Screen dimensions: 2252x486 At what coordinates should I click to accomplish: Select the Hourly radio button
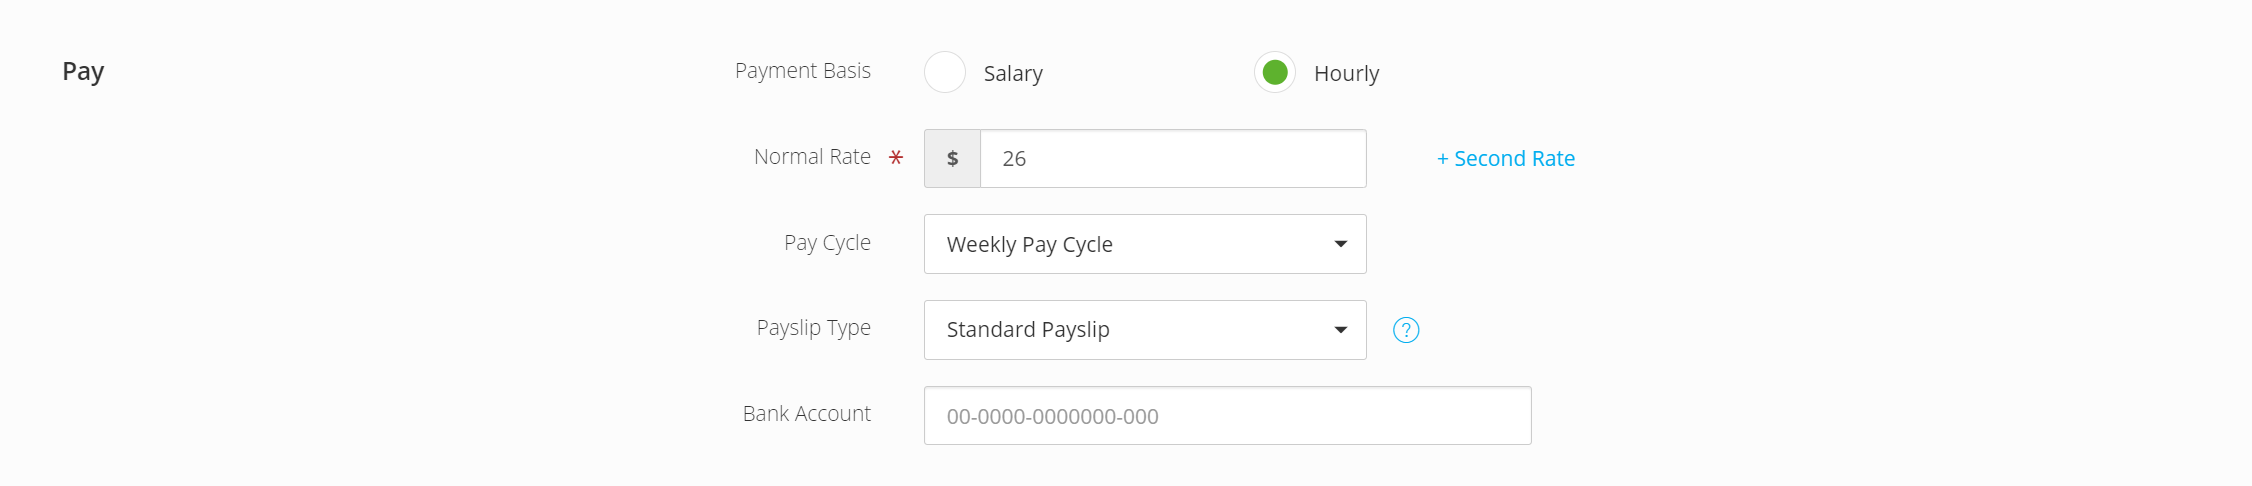click(x=1275, y=72)
